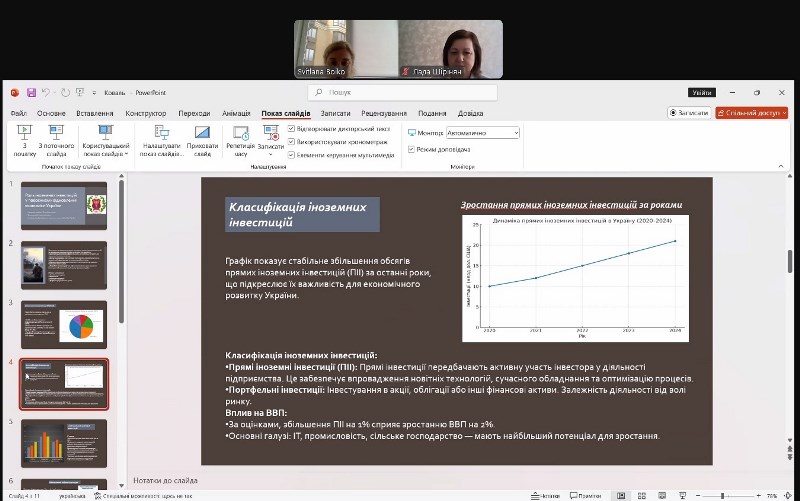Open the Monitor dropdown set to Автоматично
Screen dimensions: 800x501
coord(483,132)
